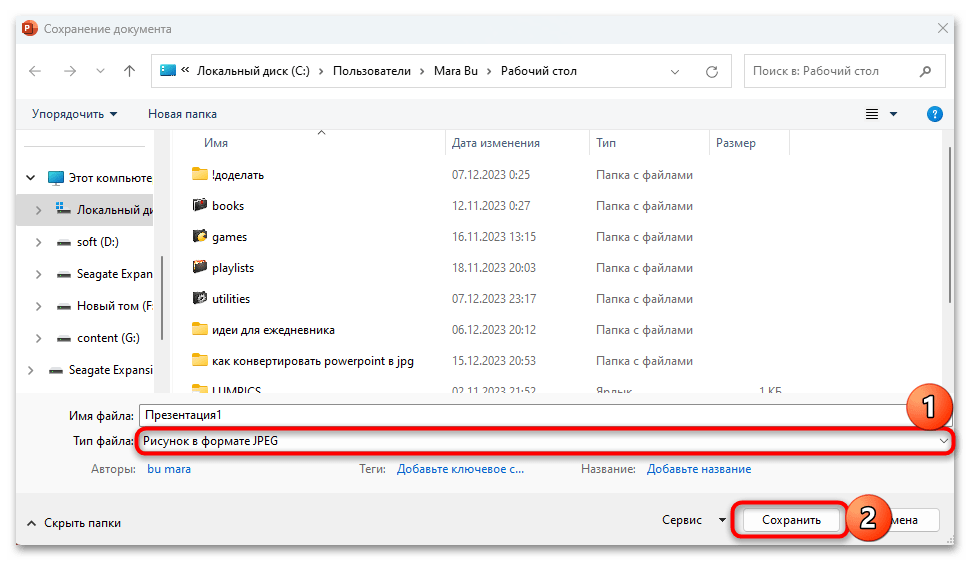Click the file list vertical scrollbar
970x561 pixels.
click(949, 224)
